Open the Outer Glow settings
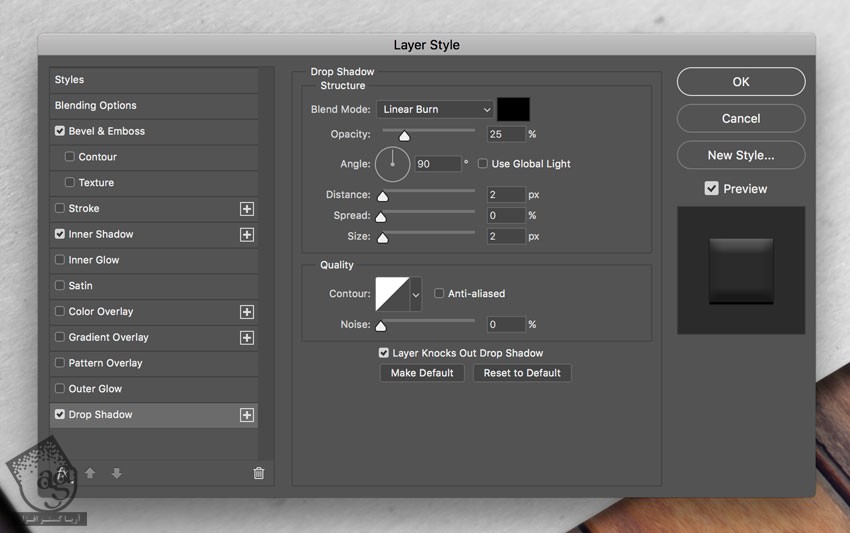The height and width of the screenshot is (533, 850). point(95,389)
